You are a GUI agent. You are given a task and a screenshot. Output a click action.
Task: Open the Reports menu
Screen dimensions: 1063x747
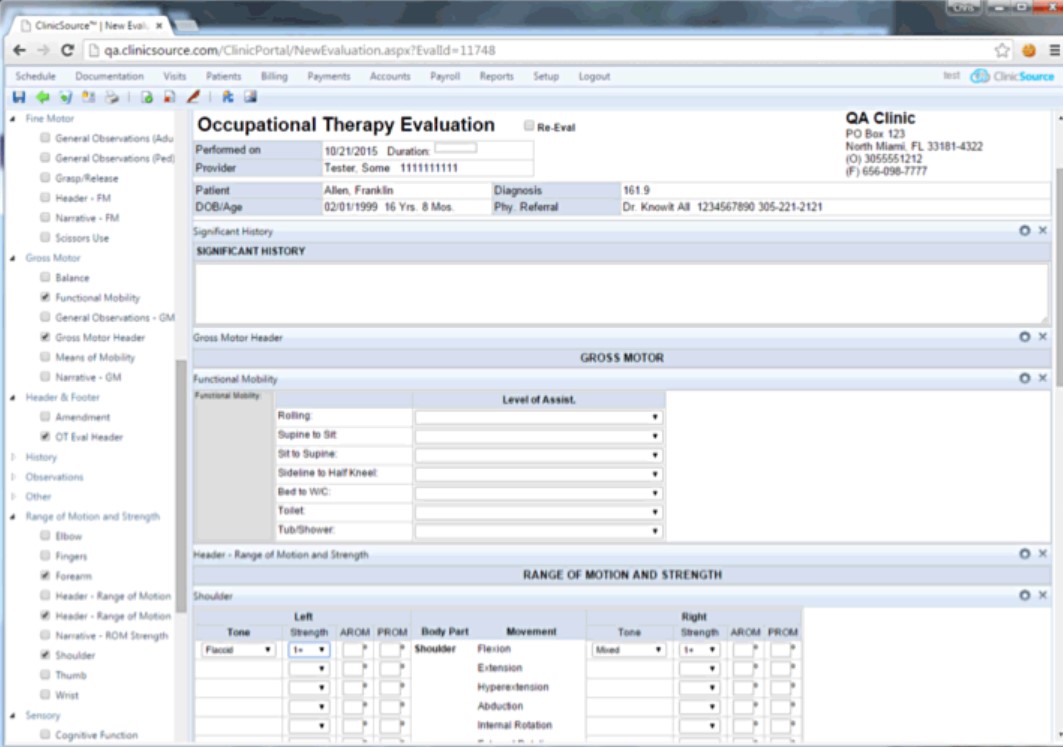[x=496, y=76]
